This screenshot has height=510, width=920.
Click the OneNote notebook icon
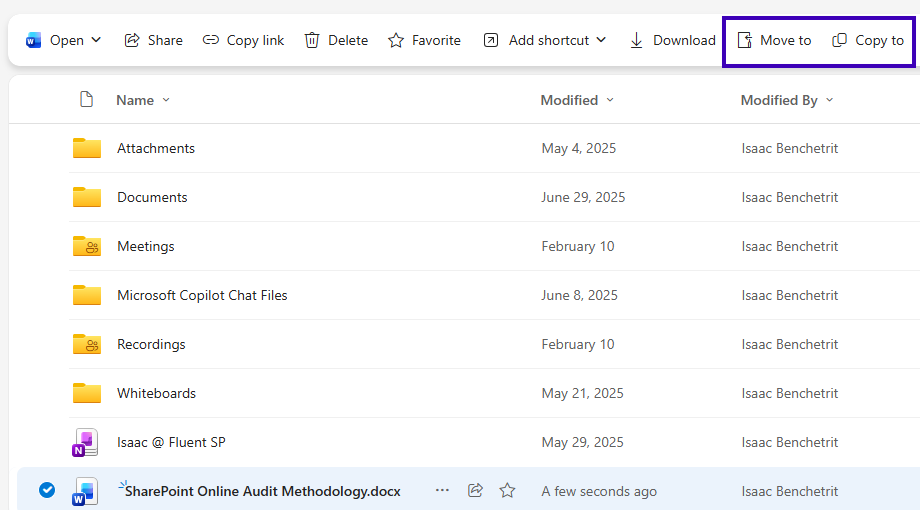(85, 443)
